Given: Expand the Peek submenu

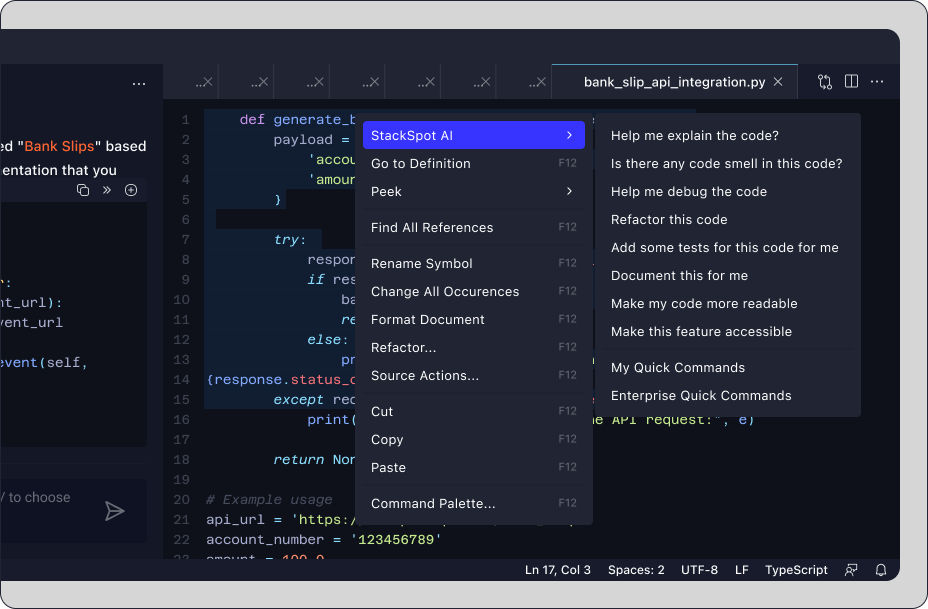Looking at the screenshot, I should (x=569, y=191).
